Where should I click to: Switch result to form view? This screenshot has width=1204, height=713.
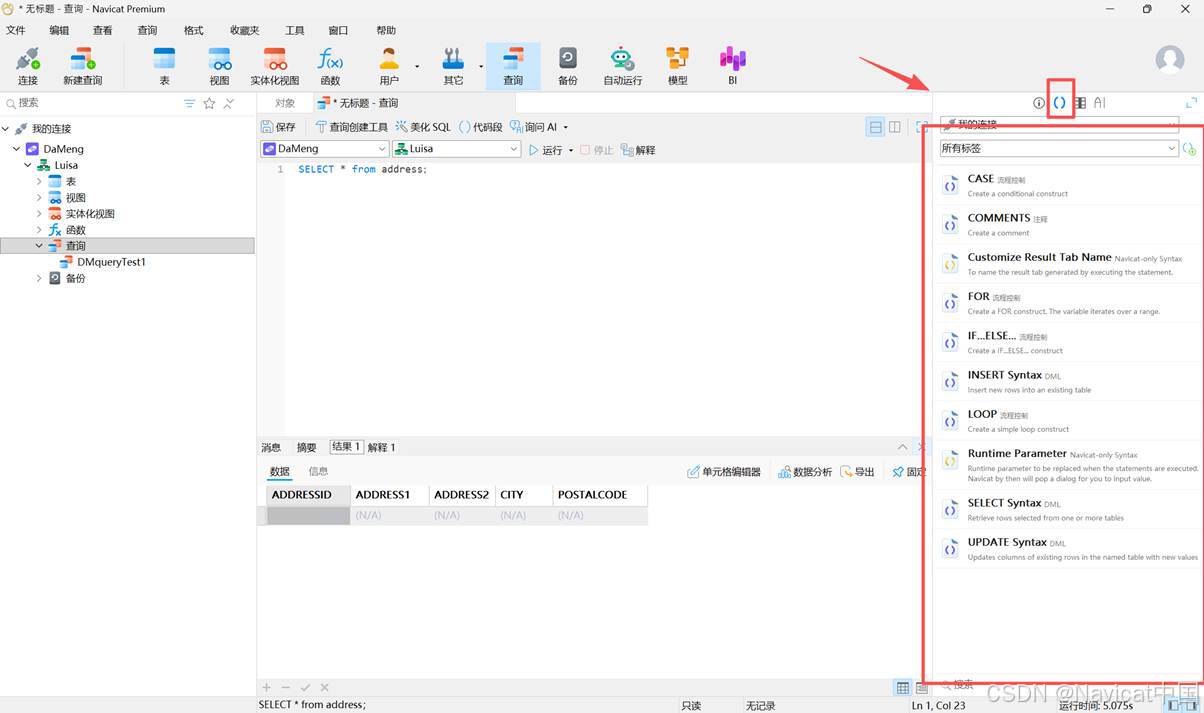922,688
